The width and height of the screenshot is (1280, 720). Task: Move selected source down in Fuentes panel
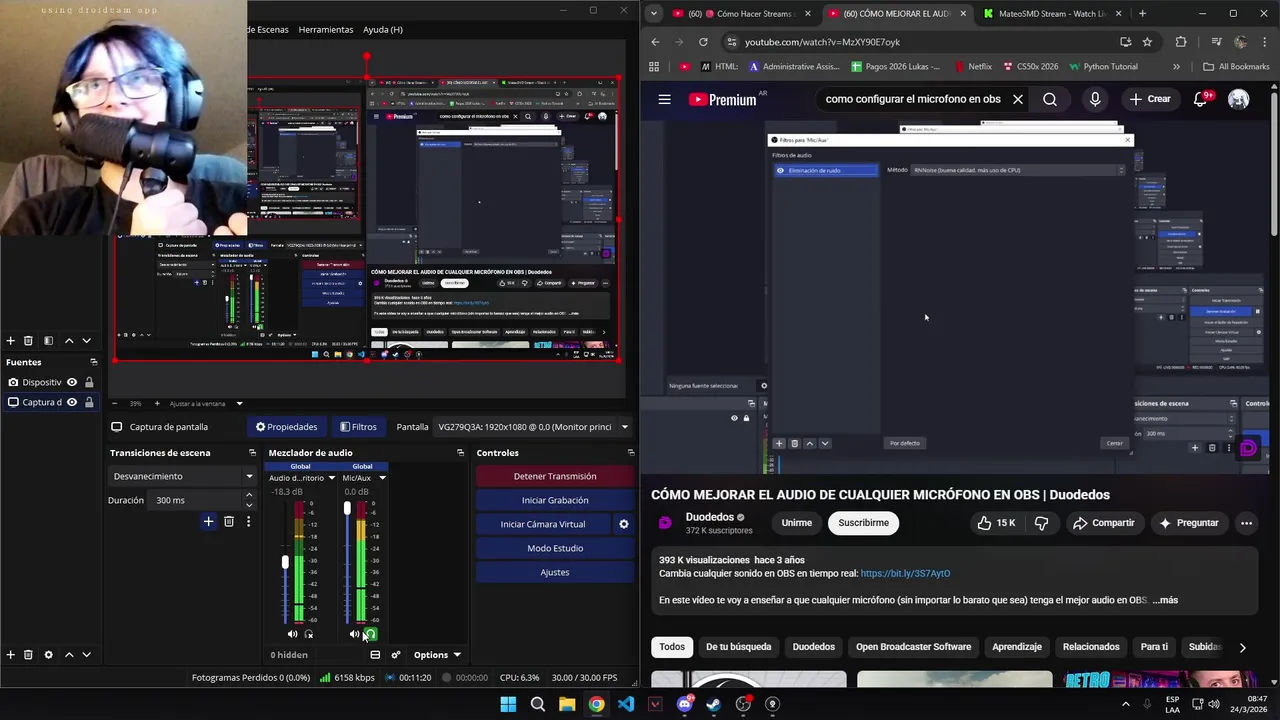[86, 655]
